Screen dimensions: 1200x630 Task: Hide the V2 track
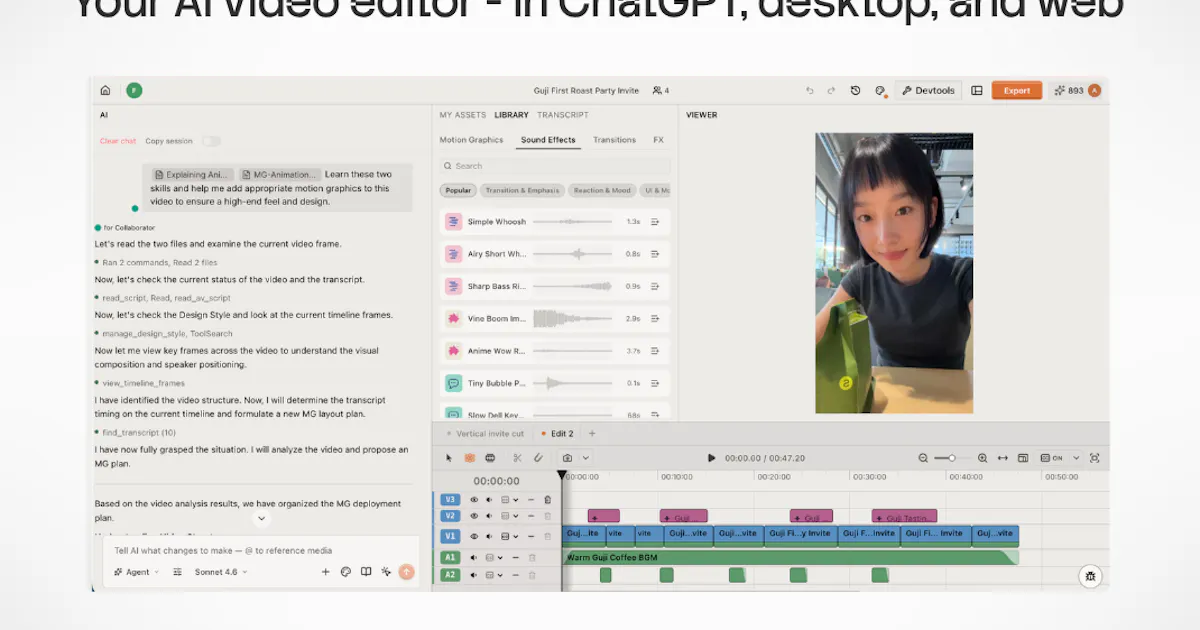[x=474, y=516]
